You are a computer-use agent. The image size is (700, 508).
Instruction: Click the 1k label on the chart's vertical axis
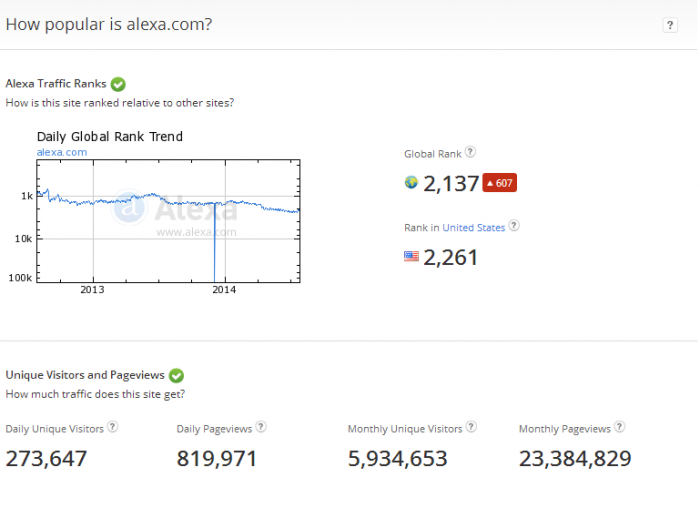tap(27, 196)
